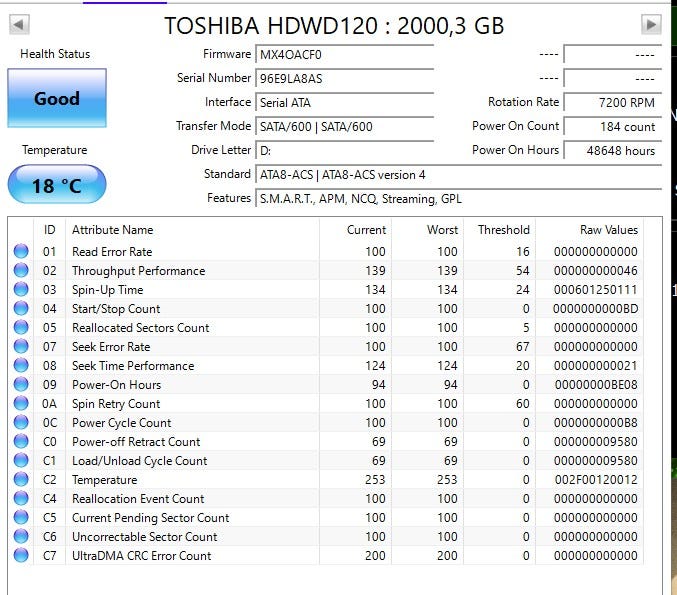Click the status orb beside Reallocated Sectors Count
The height and width of the screenshot is (595, 677).
pyautogui.click(x=21, y=328)
